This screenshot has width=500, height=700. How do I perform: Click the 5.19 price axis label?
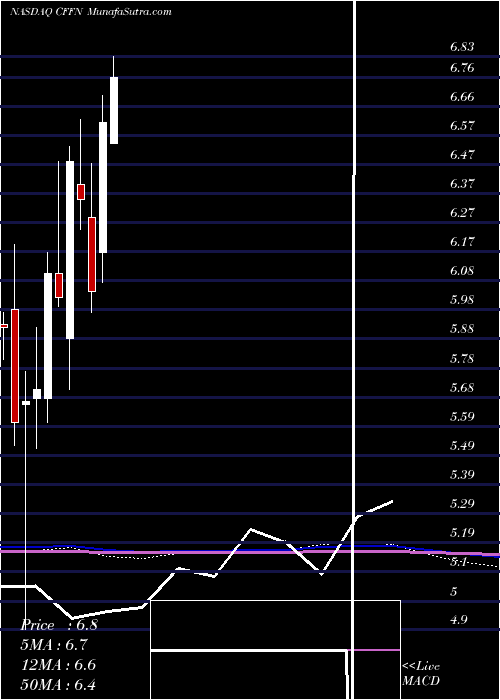point(462,533)
